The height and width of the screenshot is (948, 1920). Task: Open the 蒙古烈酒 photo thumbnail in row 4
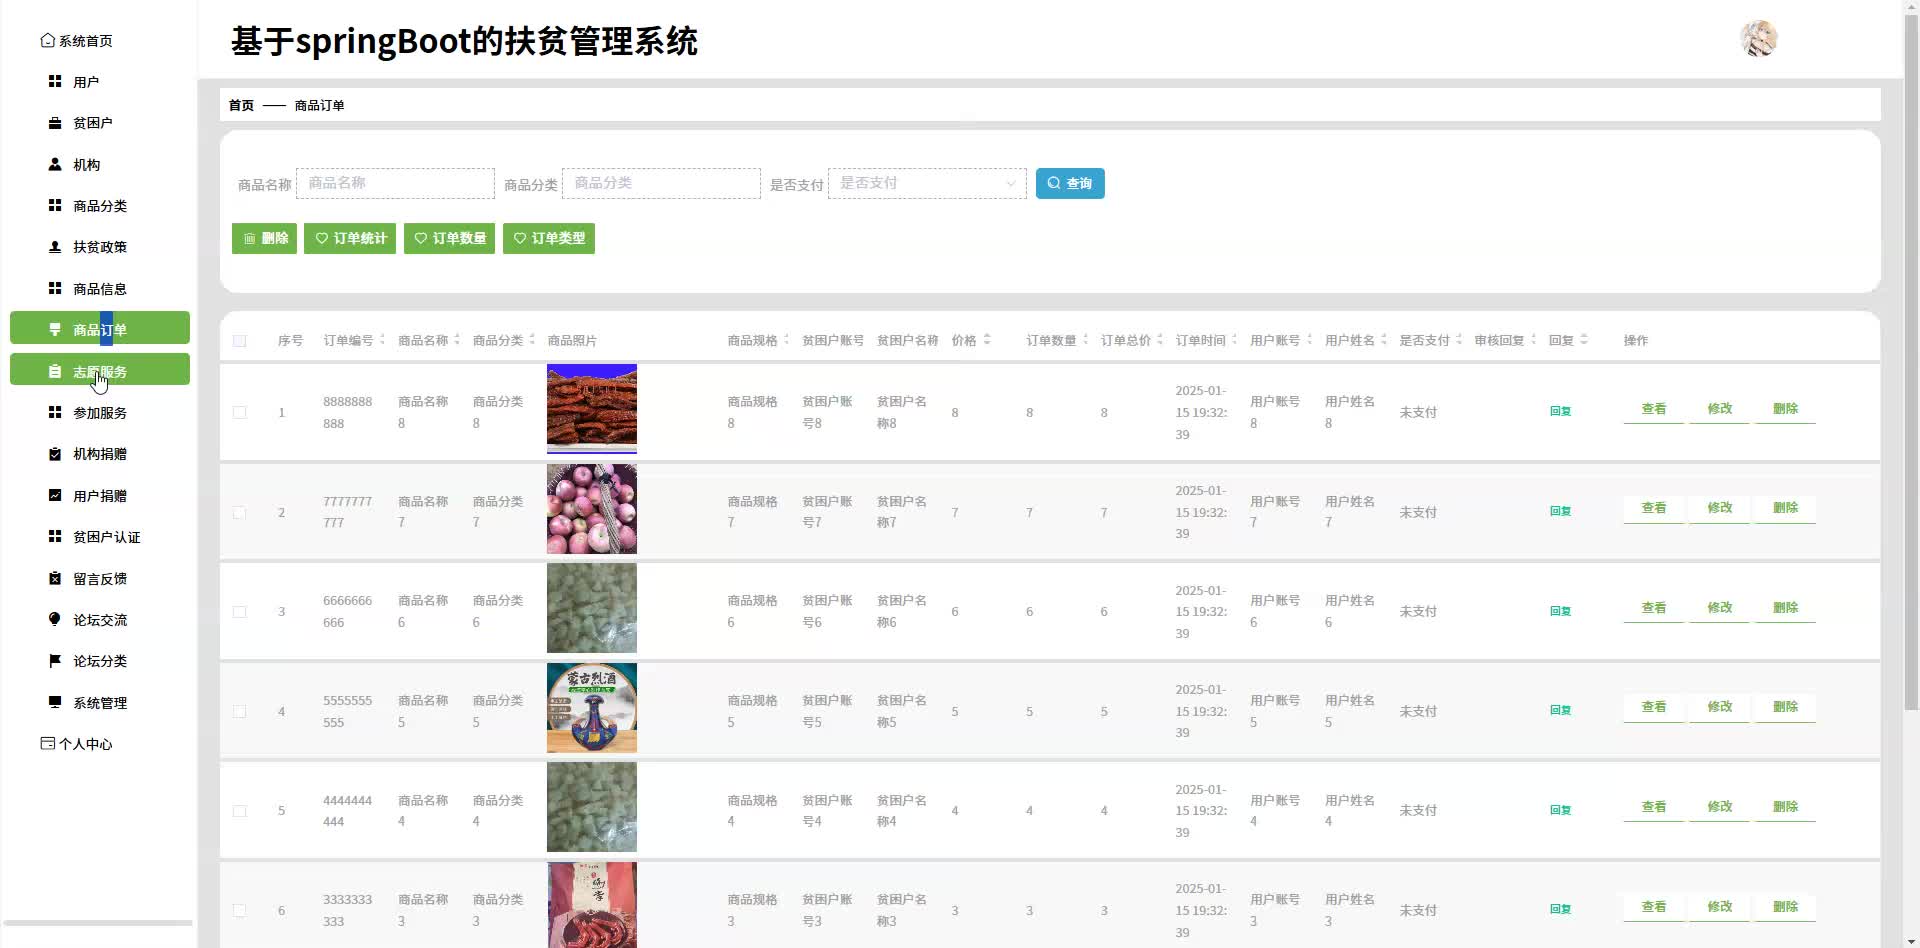pyautogui.click(x=592, y=708)
